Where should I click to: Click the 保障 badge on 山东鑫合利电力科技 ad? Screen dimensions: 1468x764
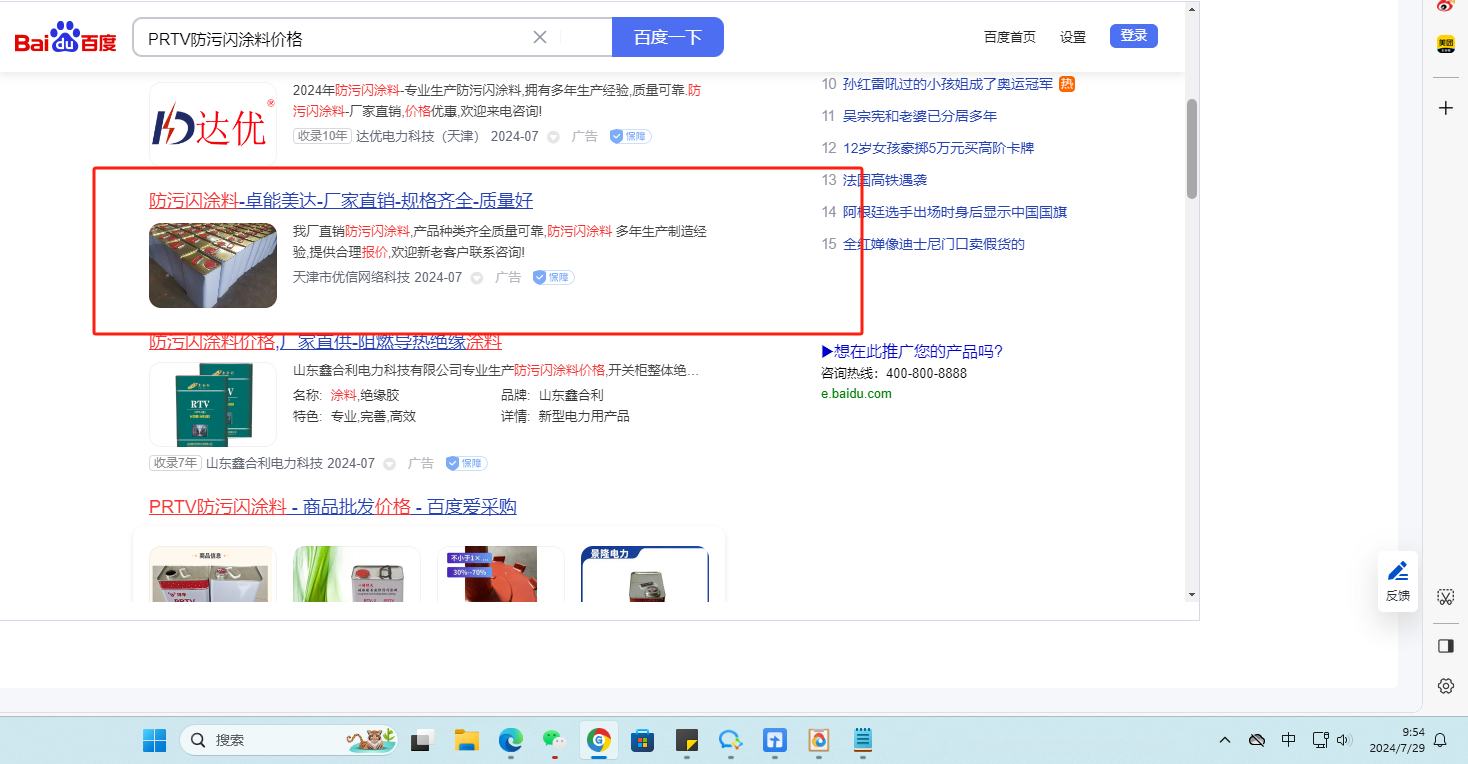pos(466,463)
